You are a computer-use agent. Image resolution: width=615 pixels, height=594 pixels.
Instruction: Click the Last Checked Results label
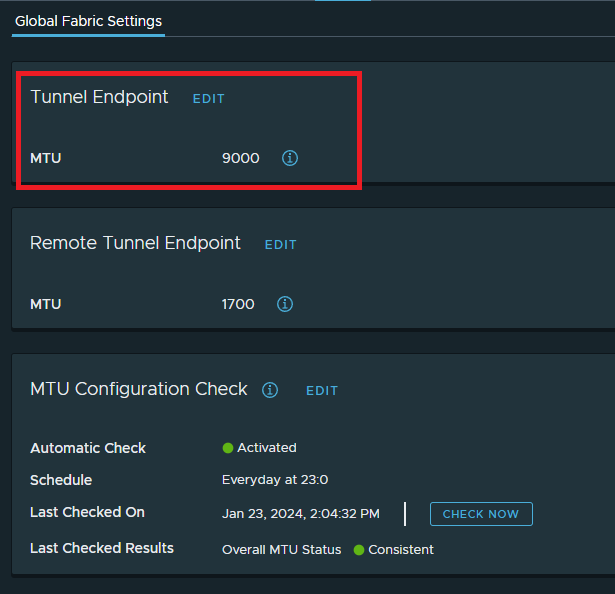[102, 548]
